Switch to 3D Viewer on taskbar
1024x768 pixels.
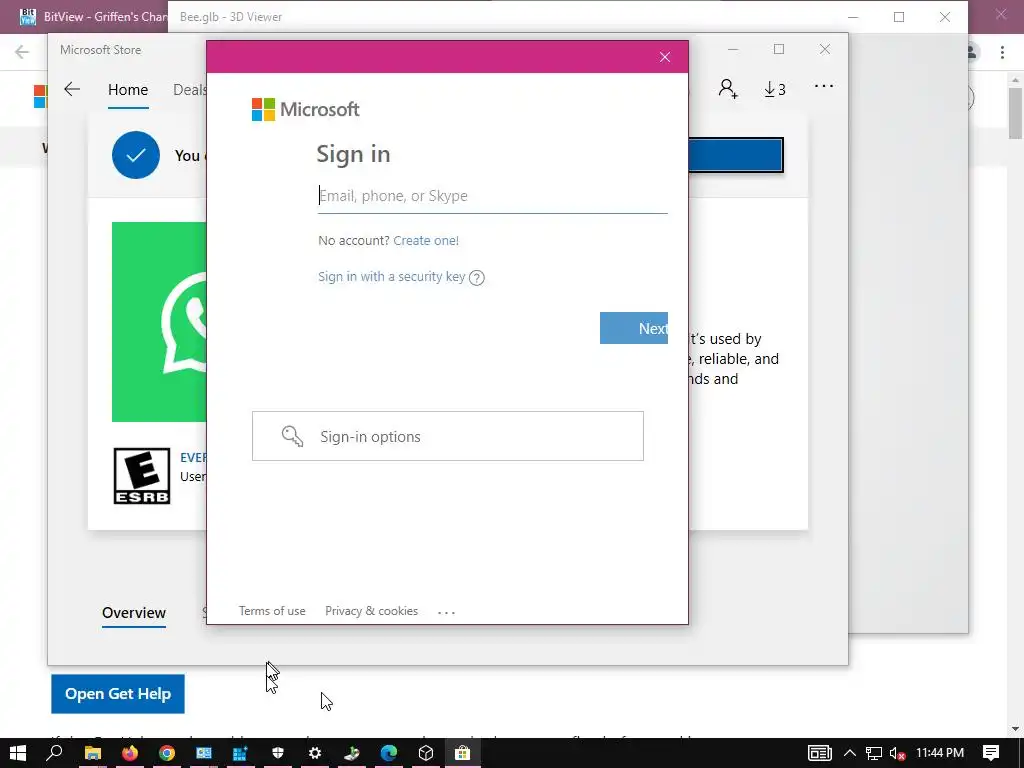pyautogui.click(x=426, y=753)
